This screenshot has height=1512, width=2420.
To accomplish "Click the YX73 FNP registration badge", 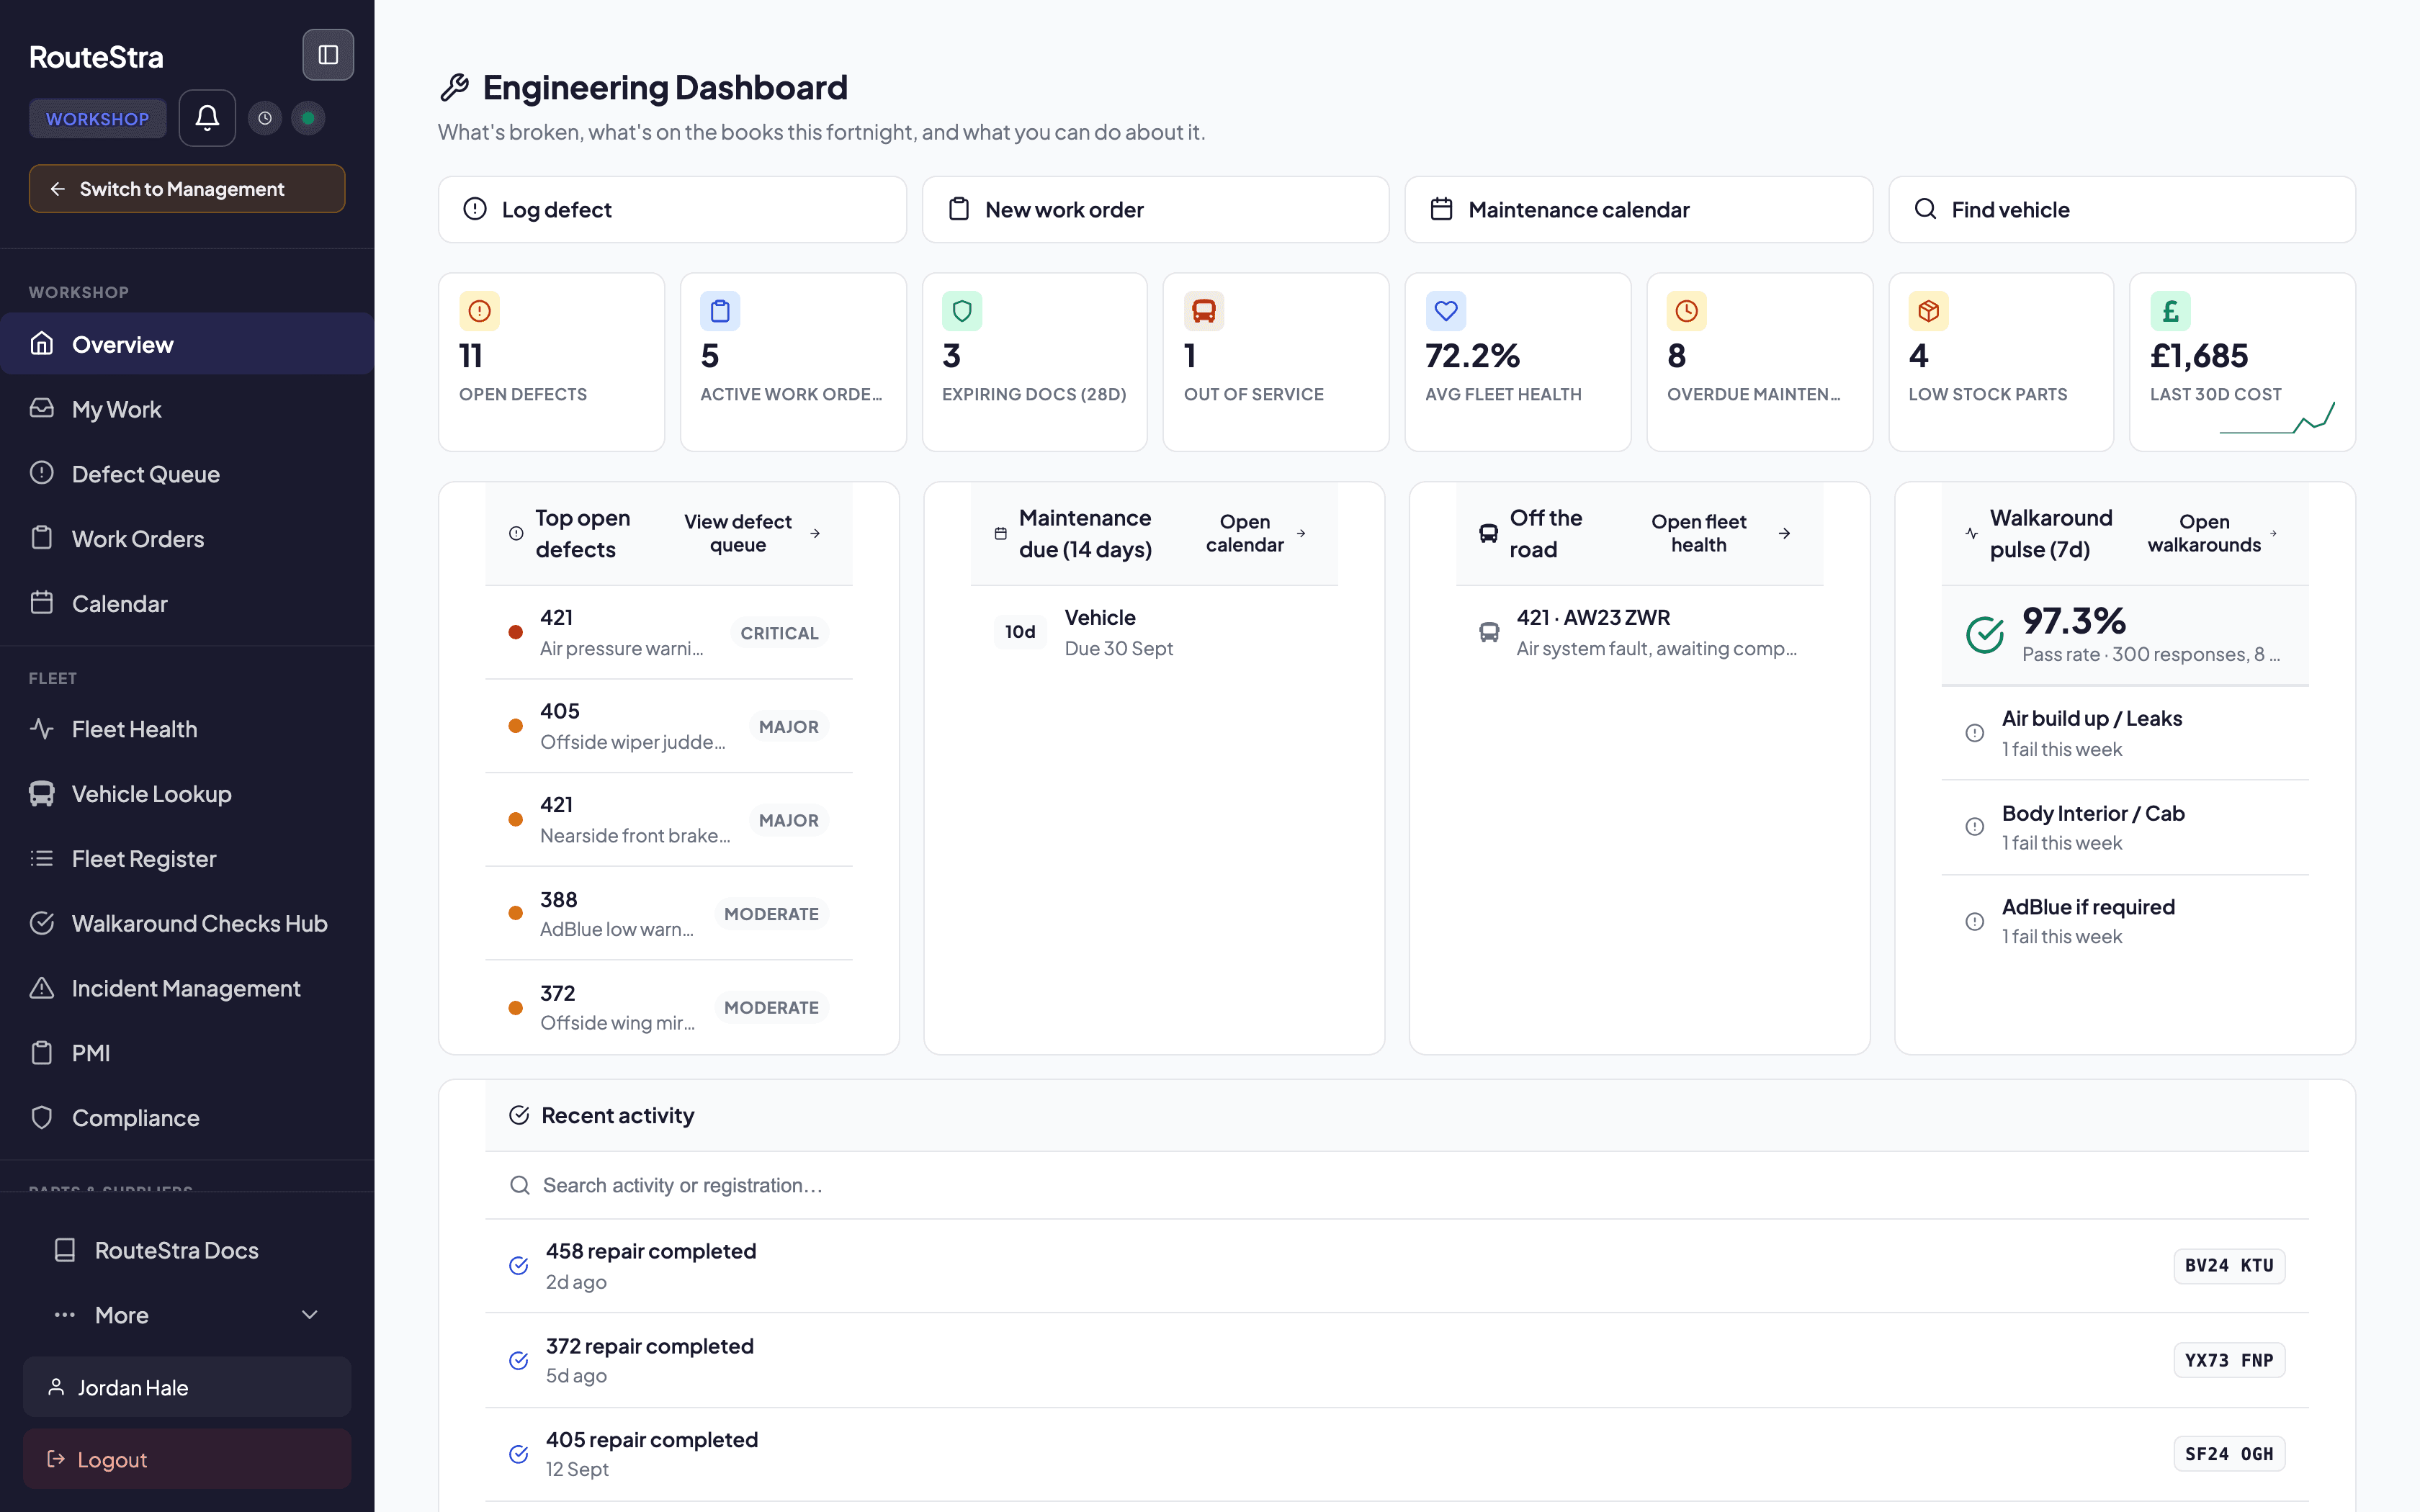I will tap(2229, 1360).
